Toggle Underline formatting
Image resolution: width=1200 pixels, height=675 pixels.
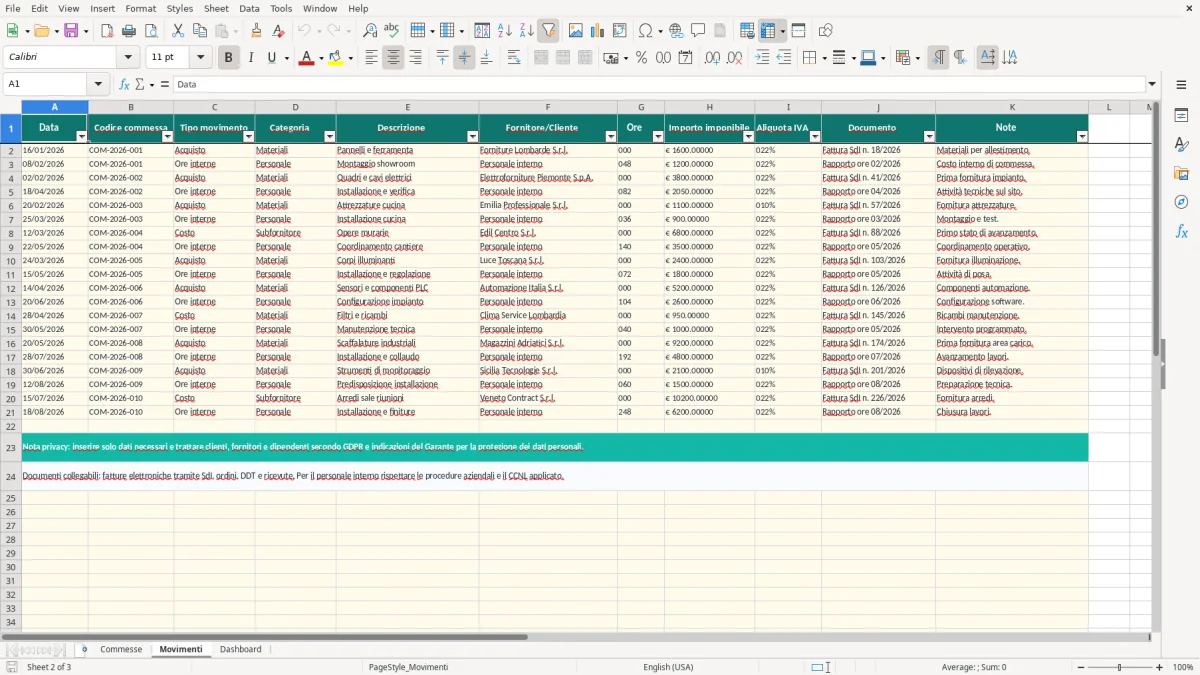272,58
